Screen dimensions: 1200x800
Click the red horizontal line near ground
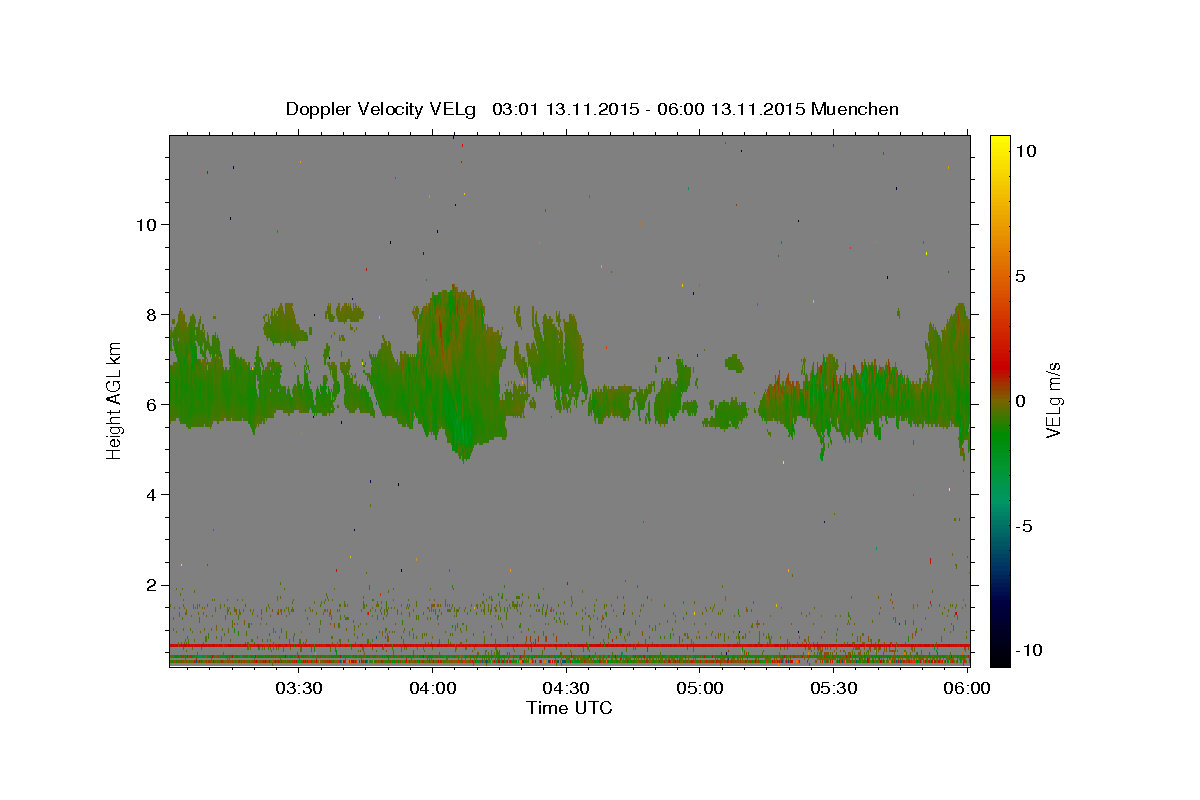pyautogui.click(x=569, y=646)
